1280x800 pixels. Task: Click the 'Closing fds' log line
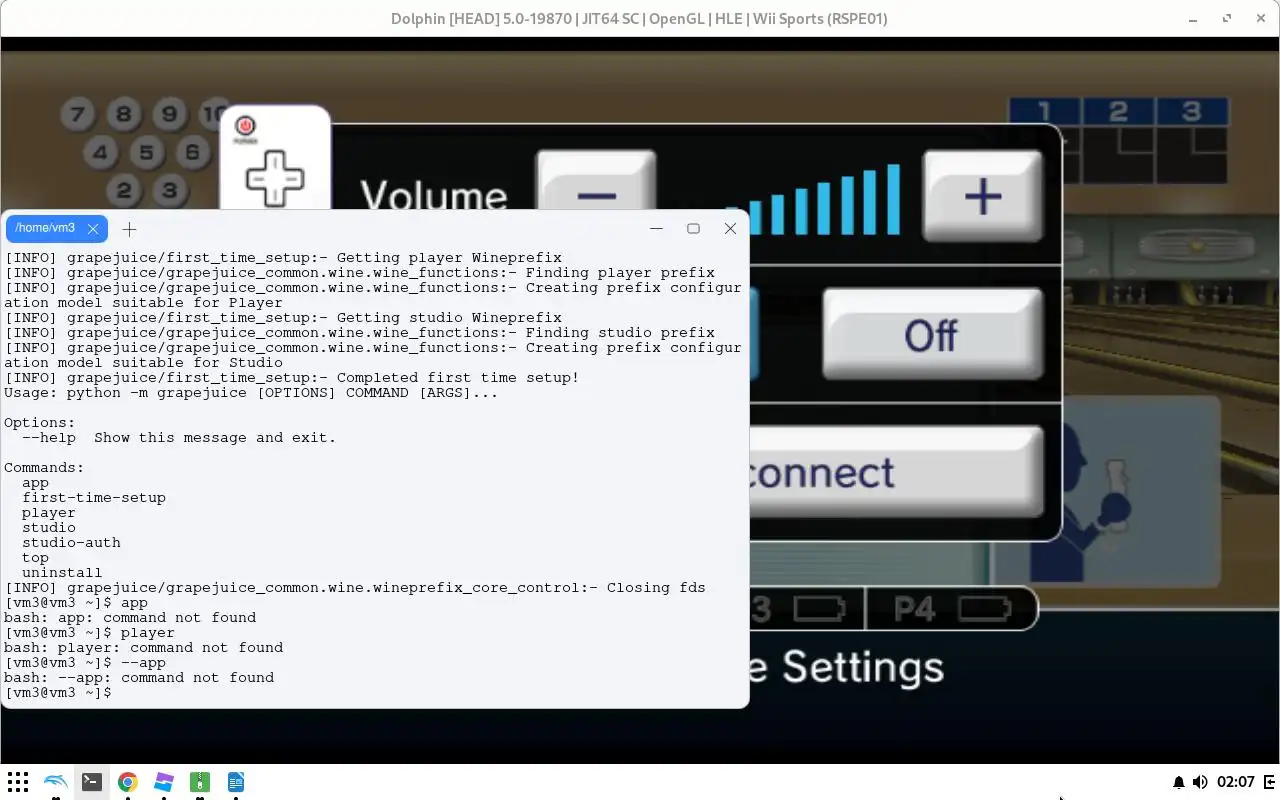[x=355, y=588]
